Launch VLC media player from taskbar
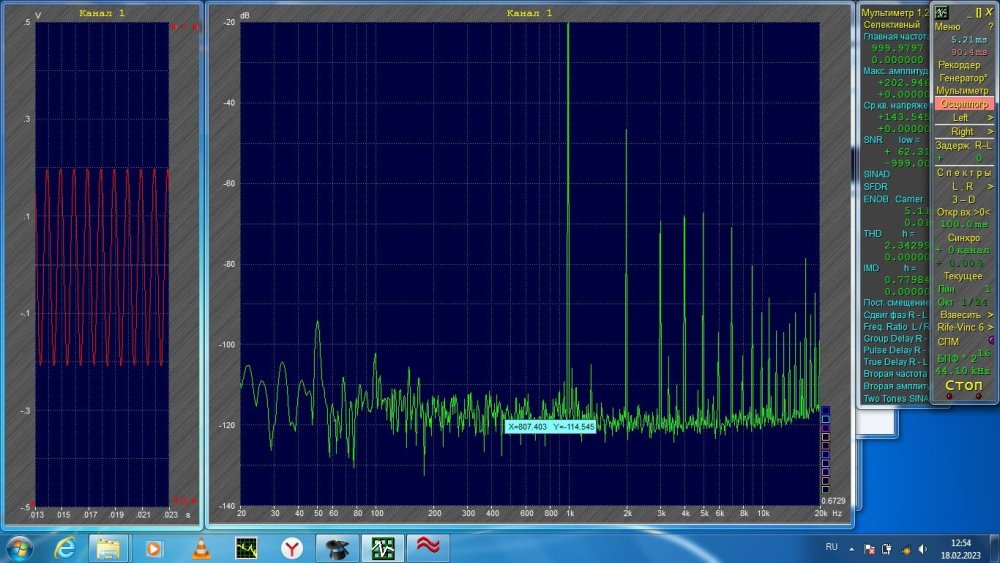 tap(200, 547)
